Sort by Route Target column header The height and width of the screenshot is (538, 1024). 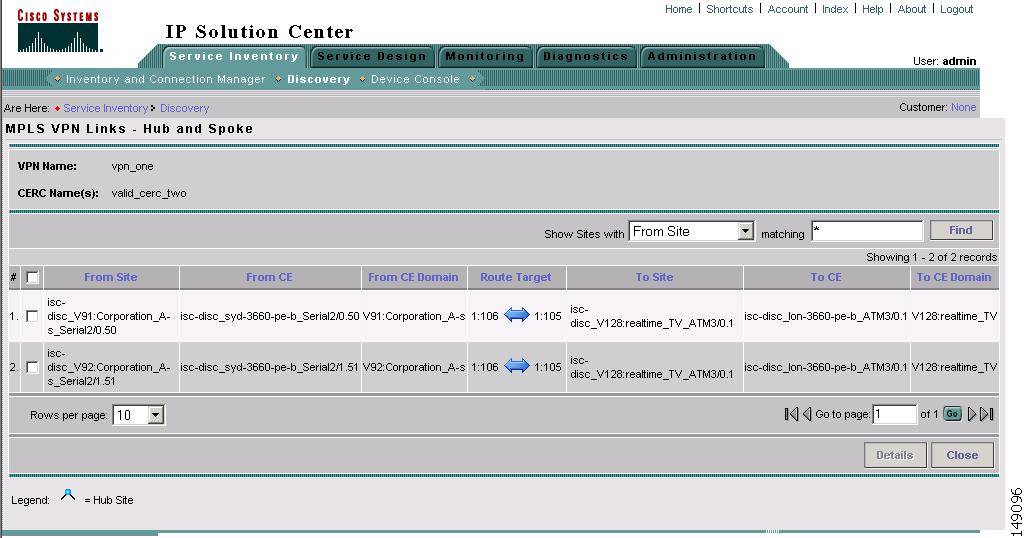tap(516, 277)
